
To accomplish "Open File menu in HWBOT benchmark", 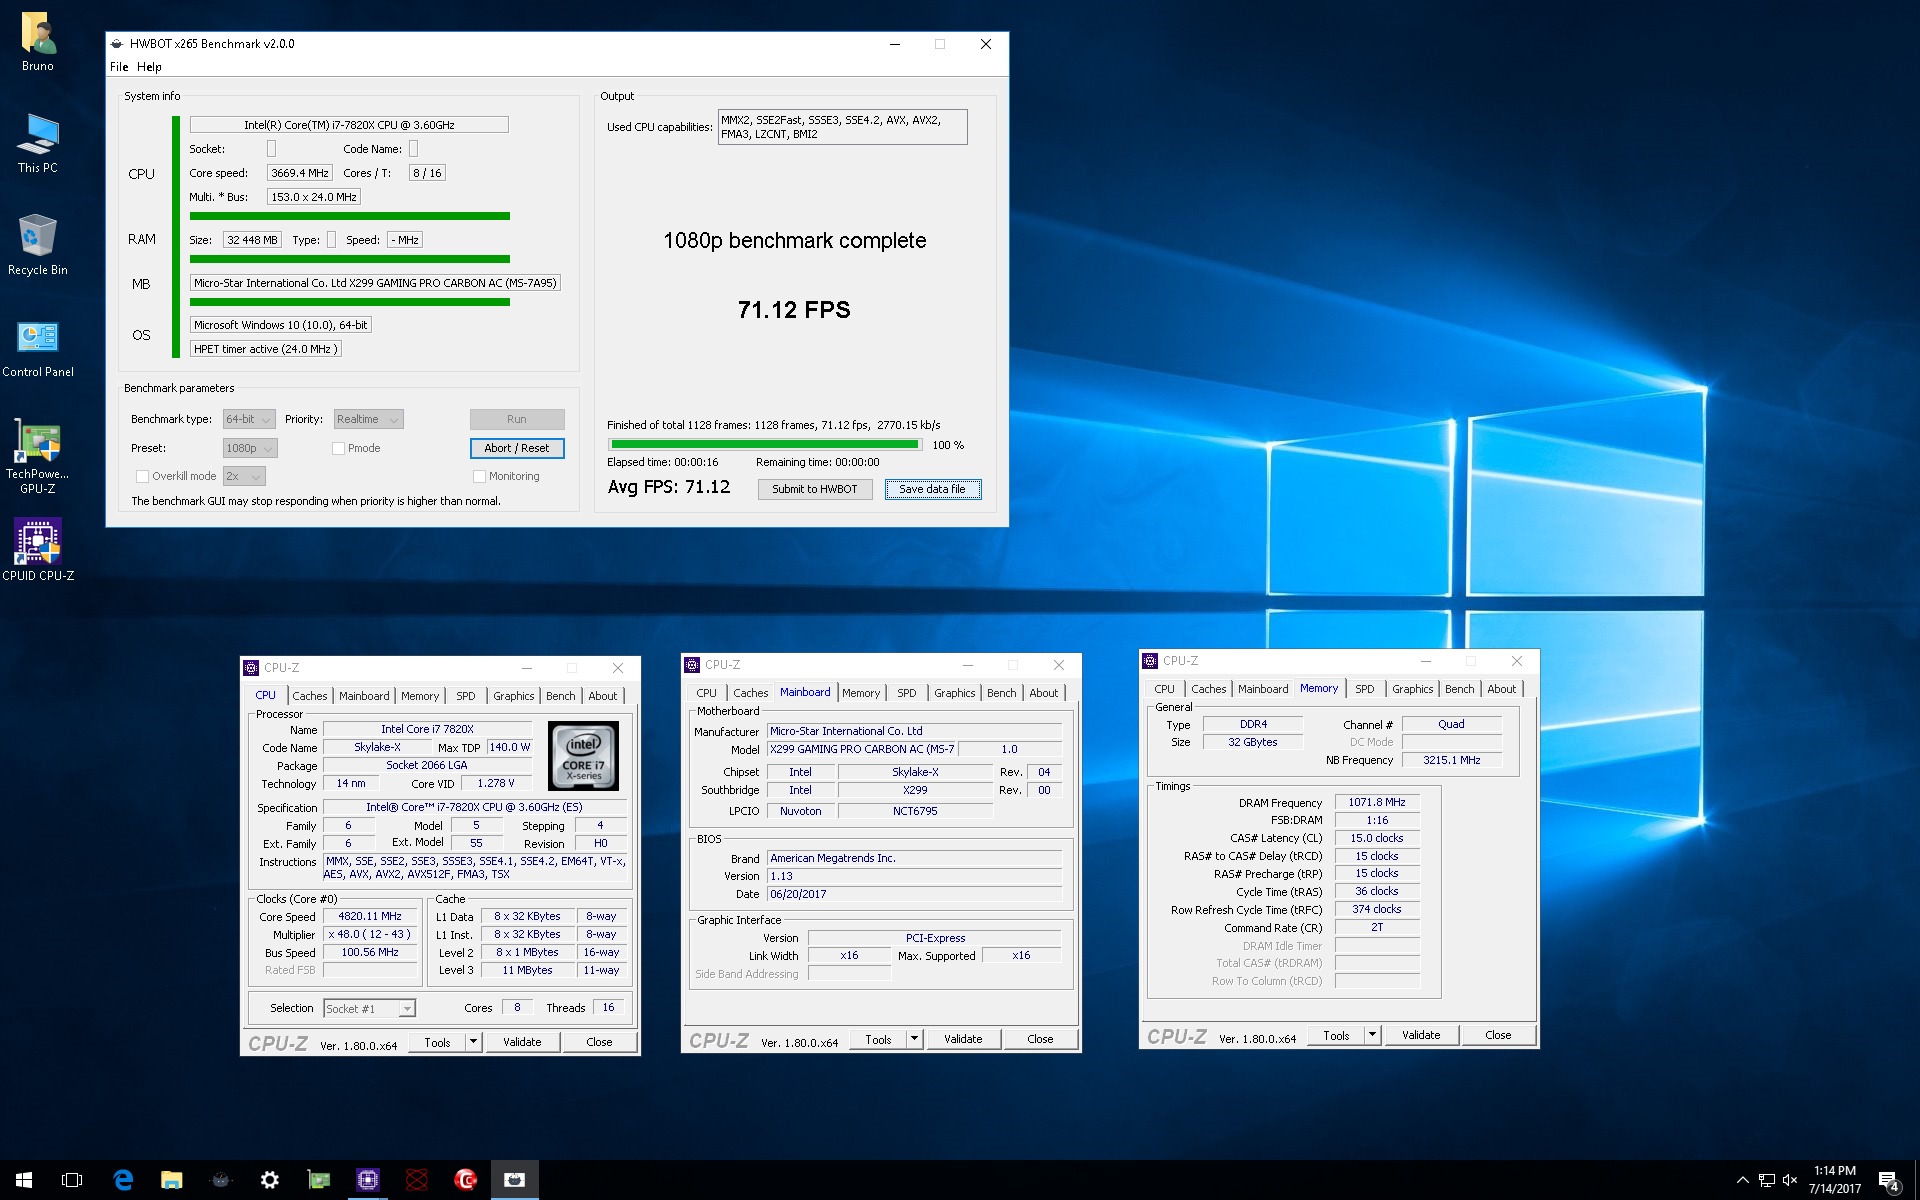I will pyautogui.click(x=119, y=67).
